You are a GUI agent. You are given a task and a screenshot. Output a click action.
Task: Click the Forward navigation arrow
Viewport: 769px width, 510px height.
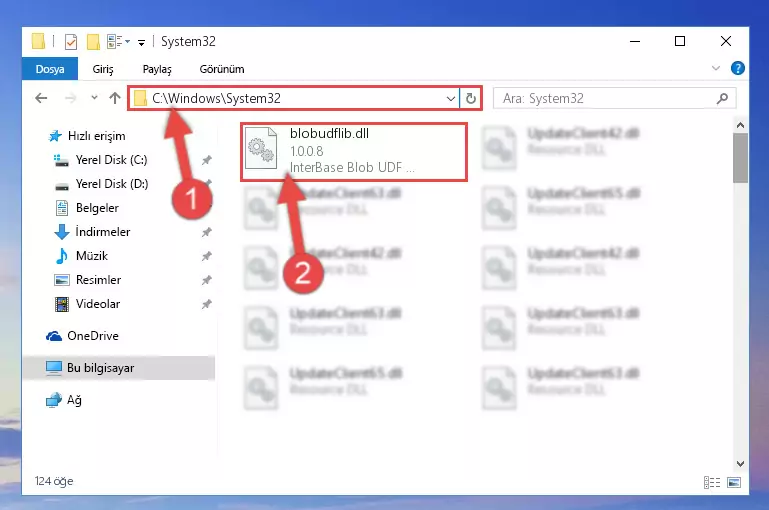point(71,99)
